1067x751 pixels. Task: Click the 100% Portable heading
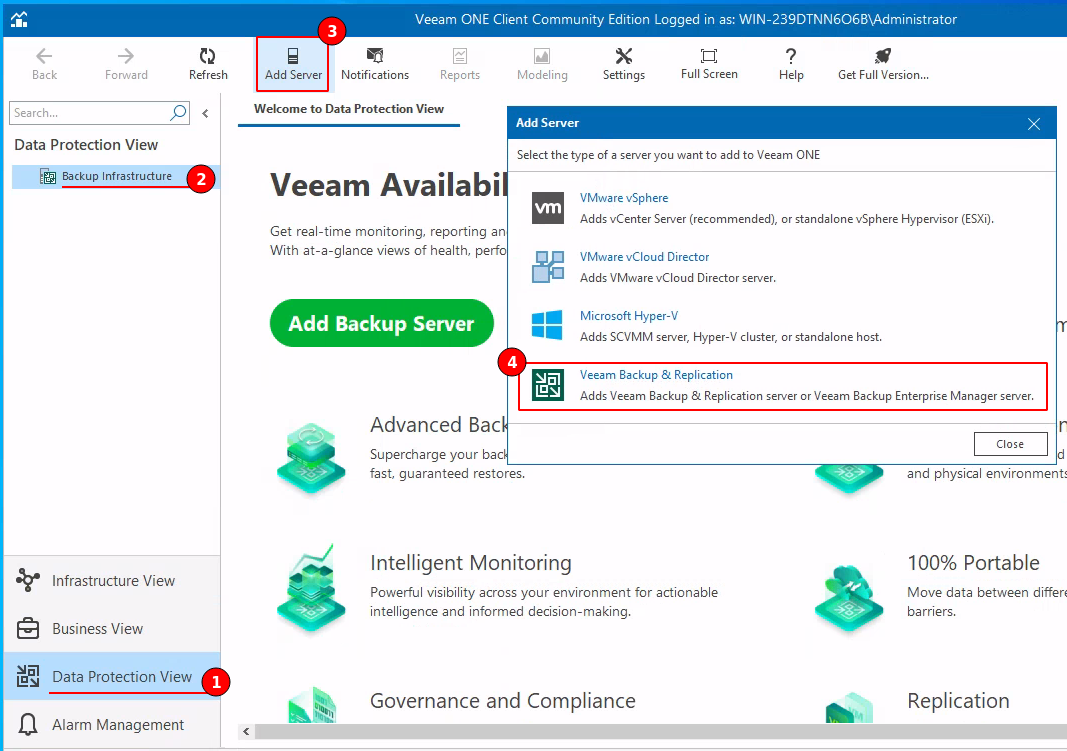(973, 563)
